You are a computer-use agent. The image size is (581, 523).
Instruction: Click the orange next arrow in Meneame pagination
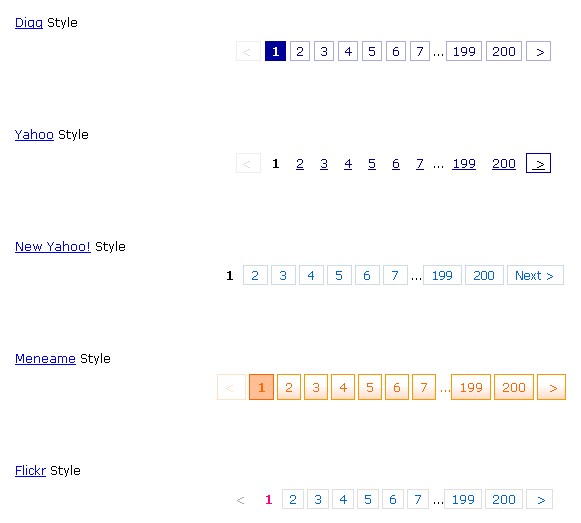[x=551, y=387]
